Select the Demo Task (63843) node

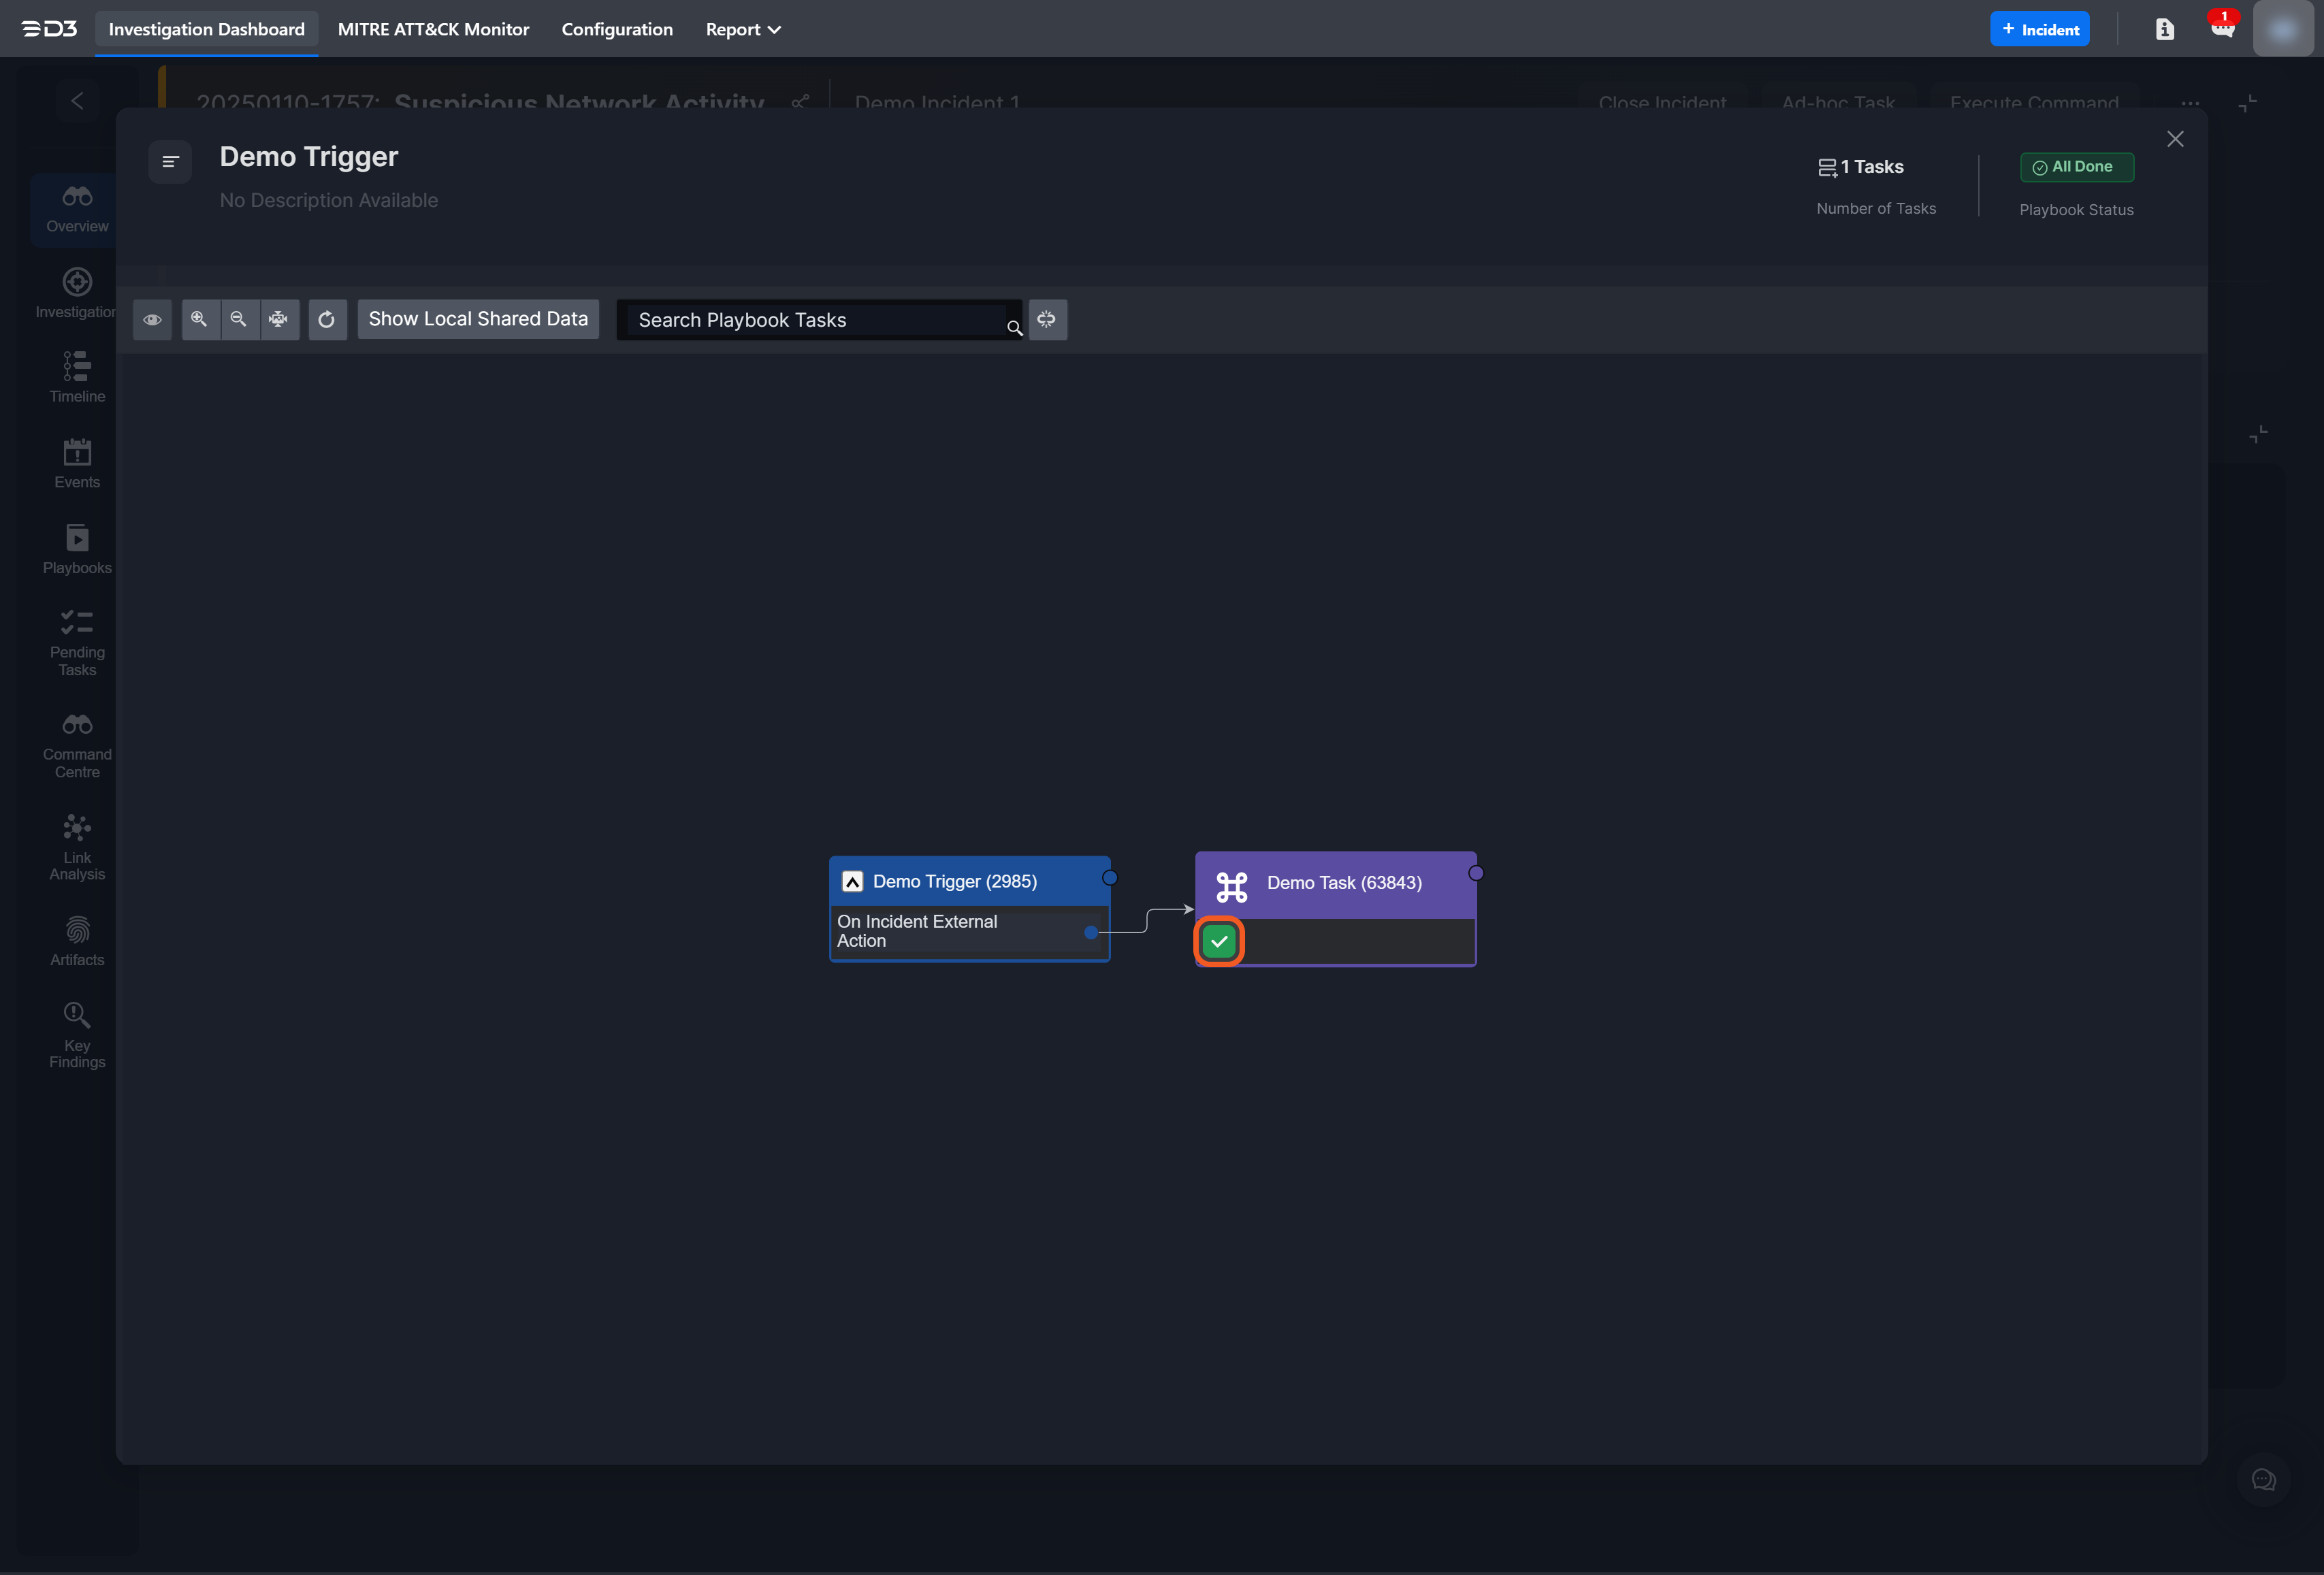(x=1343, y=883)
